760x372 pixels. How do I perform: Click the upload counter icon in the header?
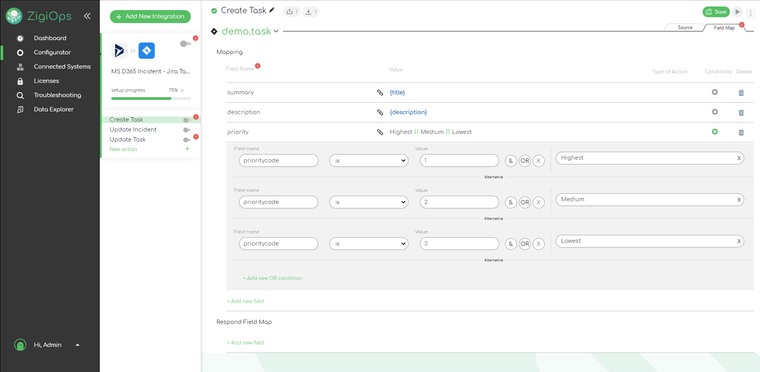coord(291,12)
